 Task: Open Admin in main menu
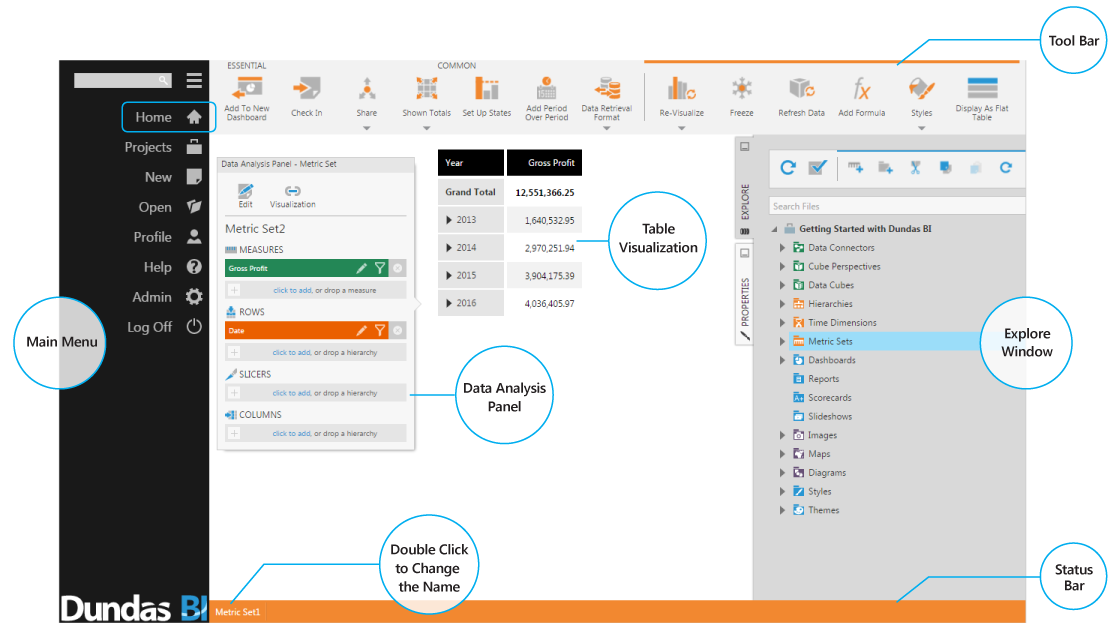point(167,297)
